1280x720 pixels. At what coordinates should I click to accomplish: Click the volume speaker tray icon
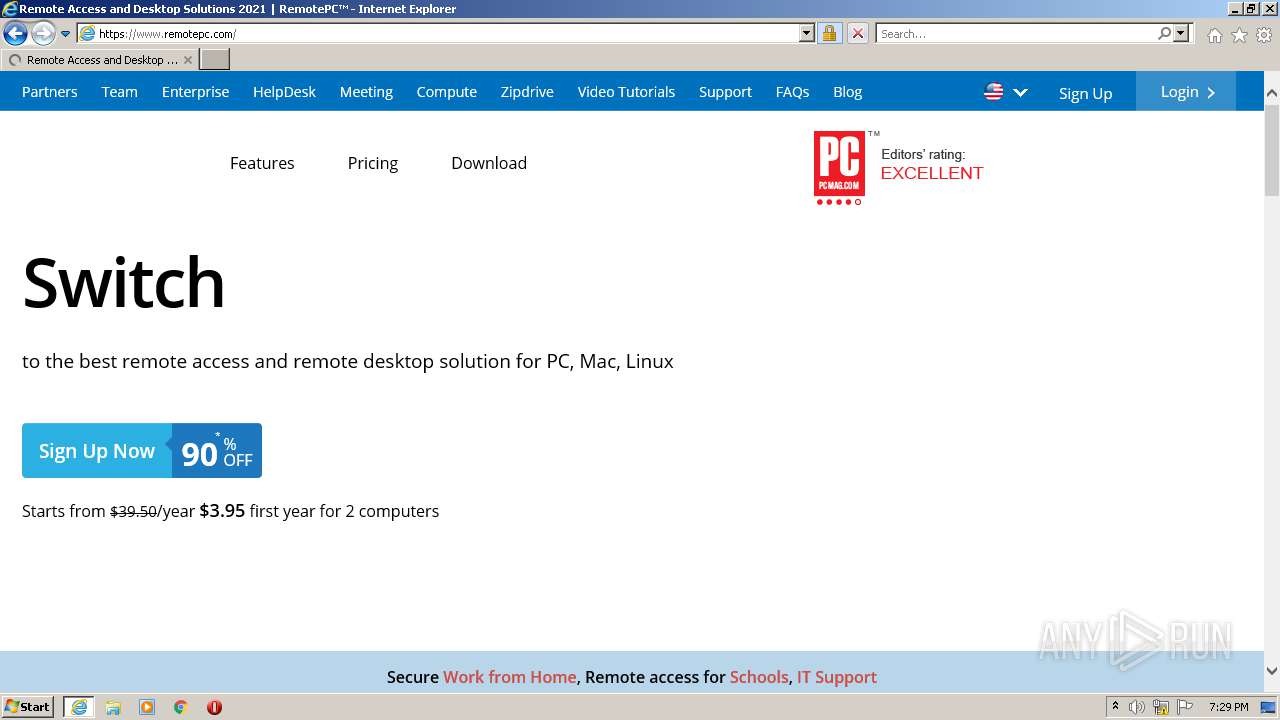1137,707
